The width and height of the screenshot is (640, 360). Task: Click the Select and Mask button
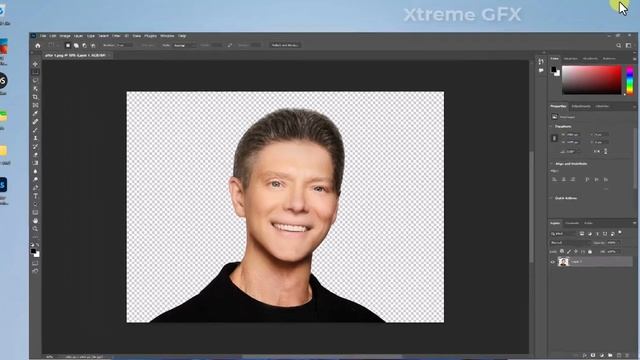click(x=285, y=45)
